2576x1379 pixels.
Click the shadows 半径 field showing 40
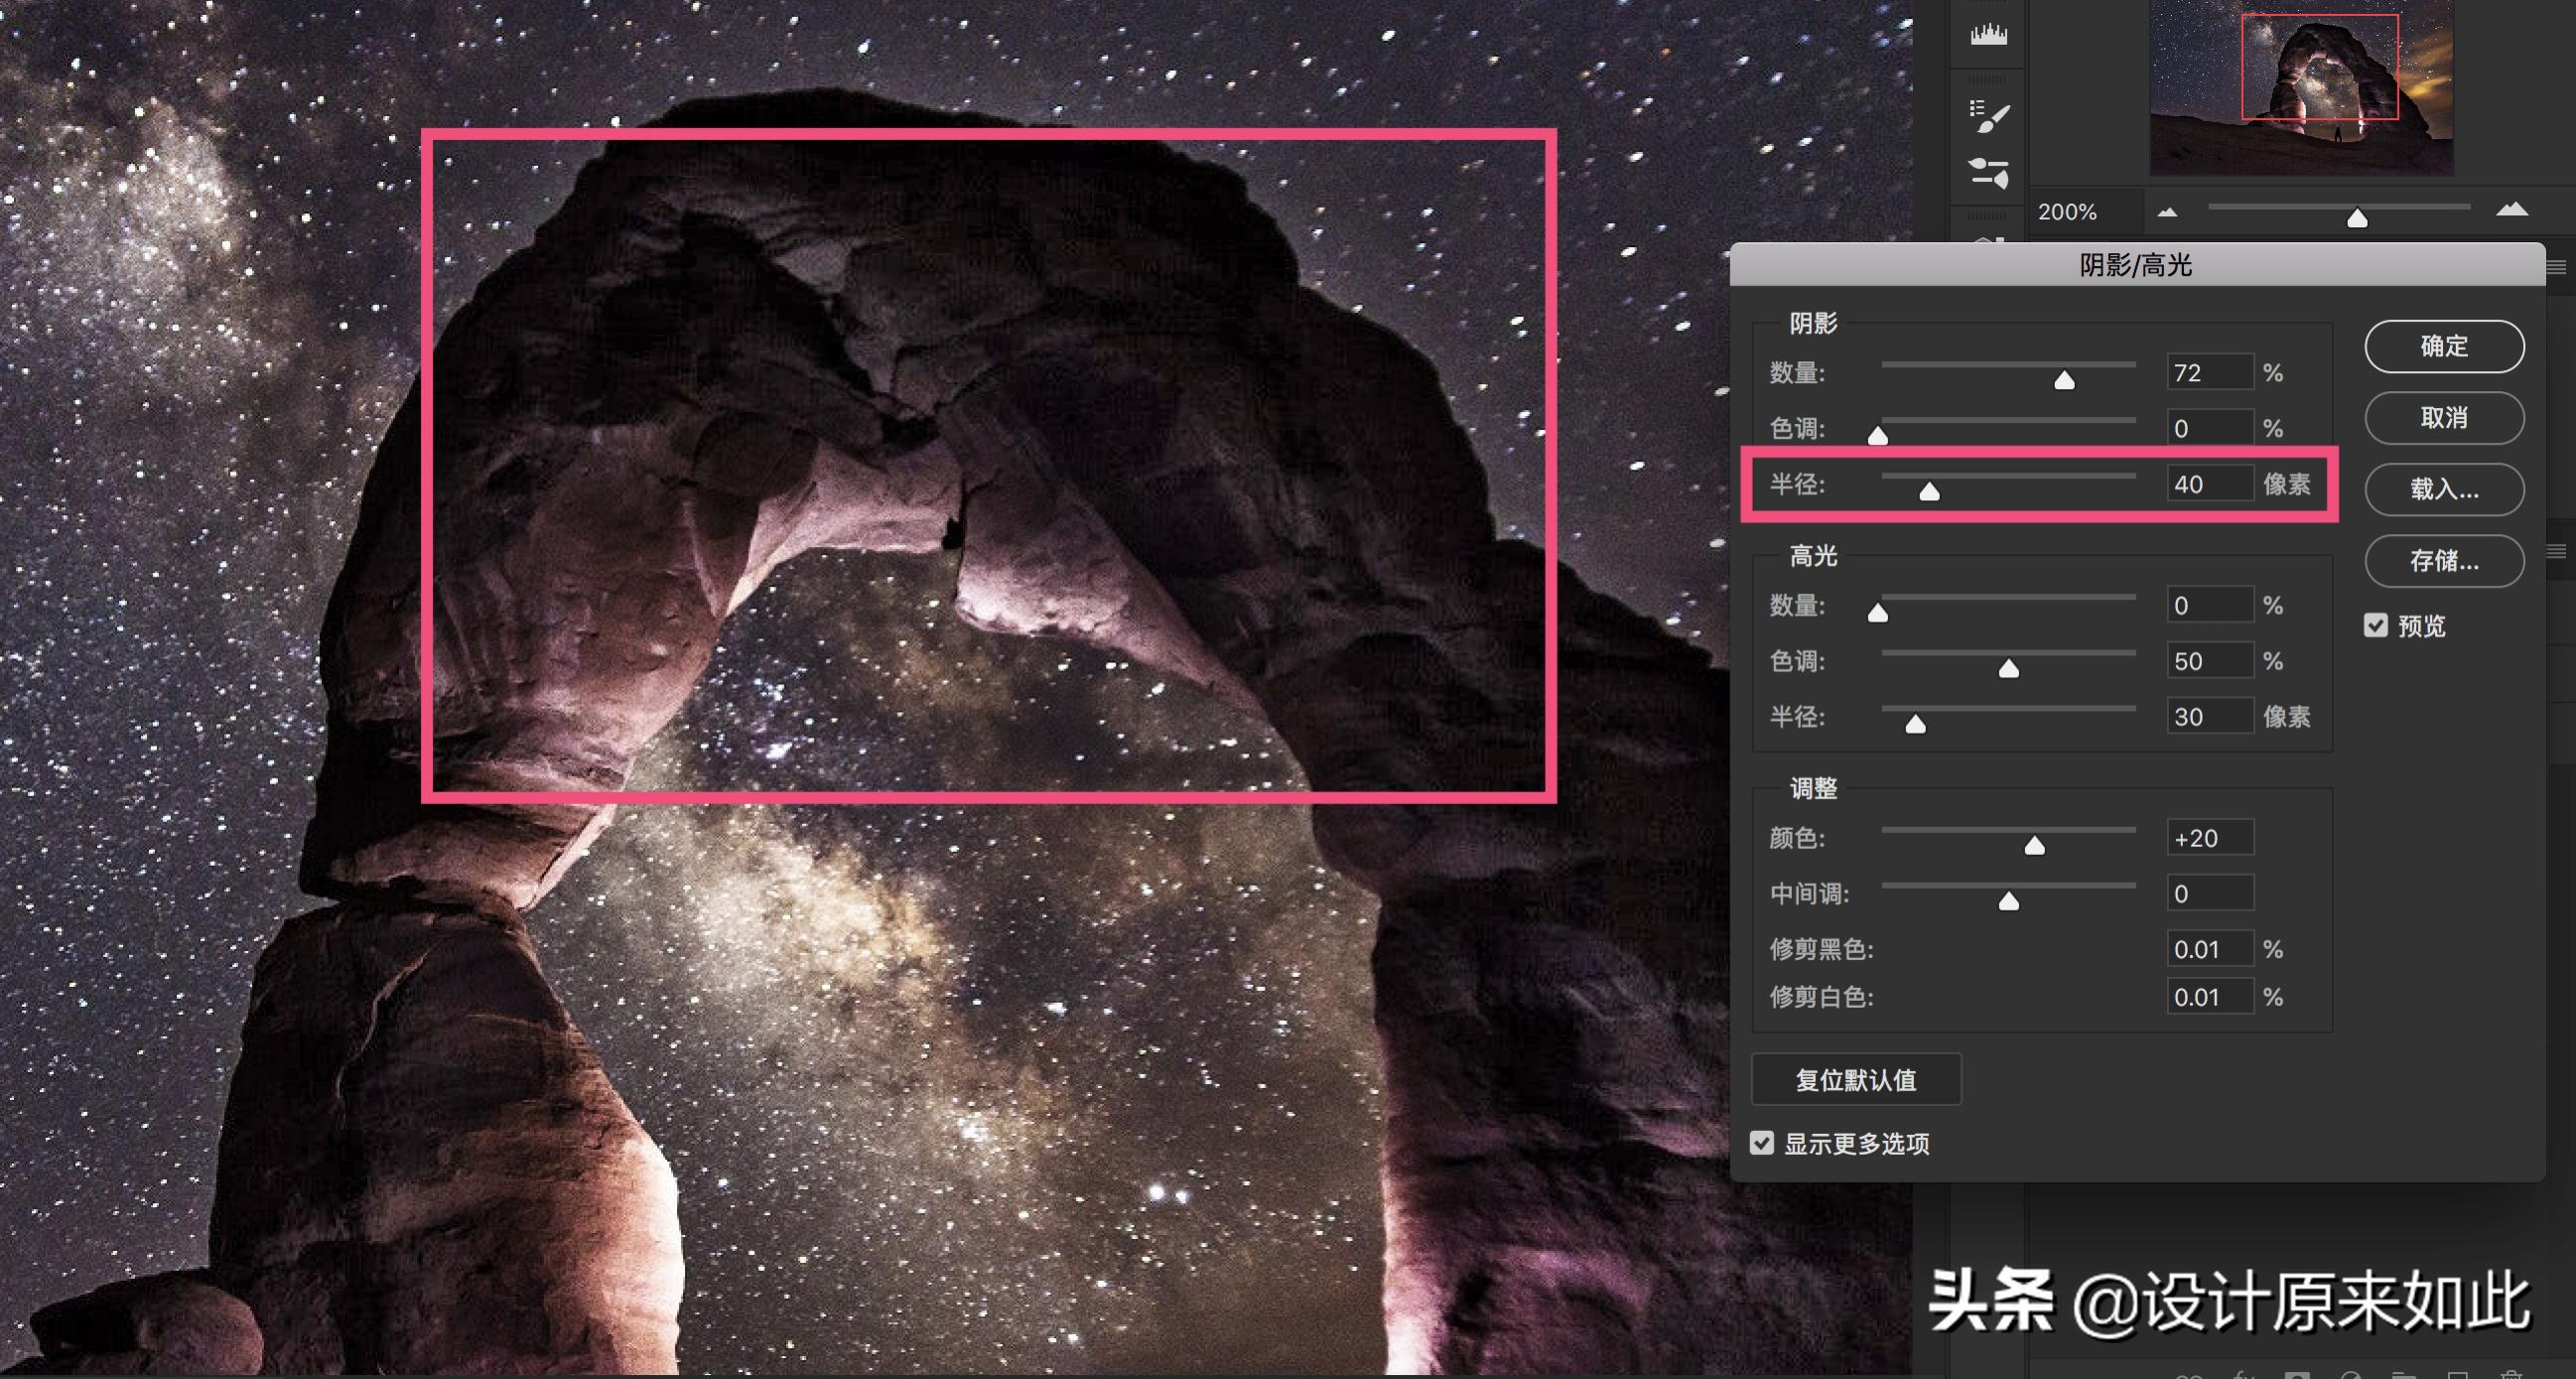click(x=2208, y=484)
